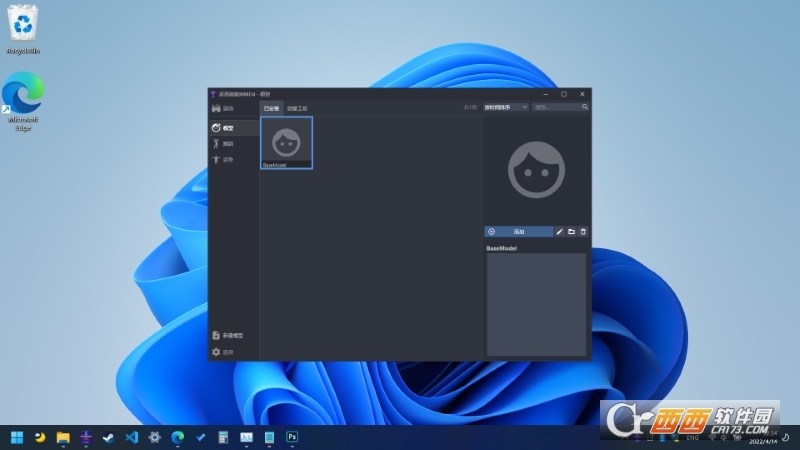
Task: Open Microsoft Edge desktop shortcut
Action: pyautogui.click(x=22, y=100)
